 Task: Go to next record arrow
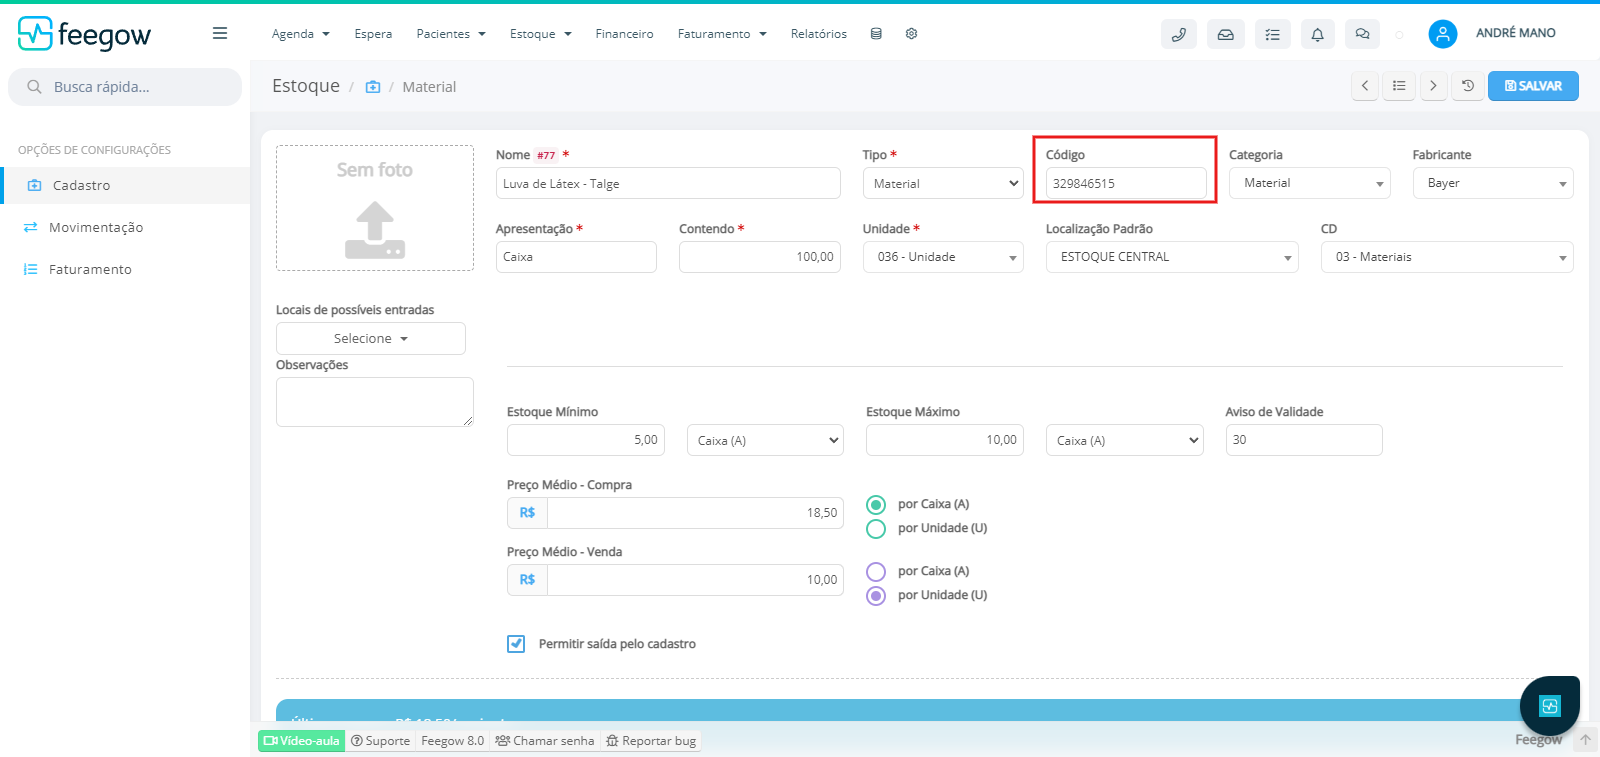1433,86
